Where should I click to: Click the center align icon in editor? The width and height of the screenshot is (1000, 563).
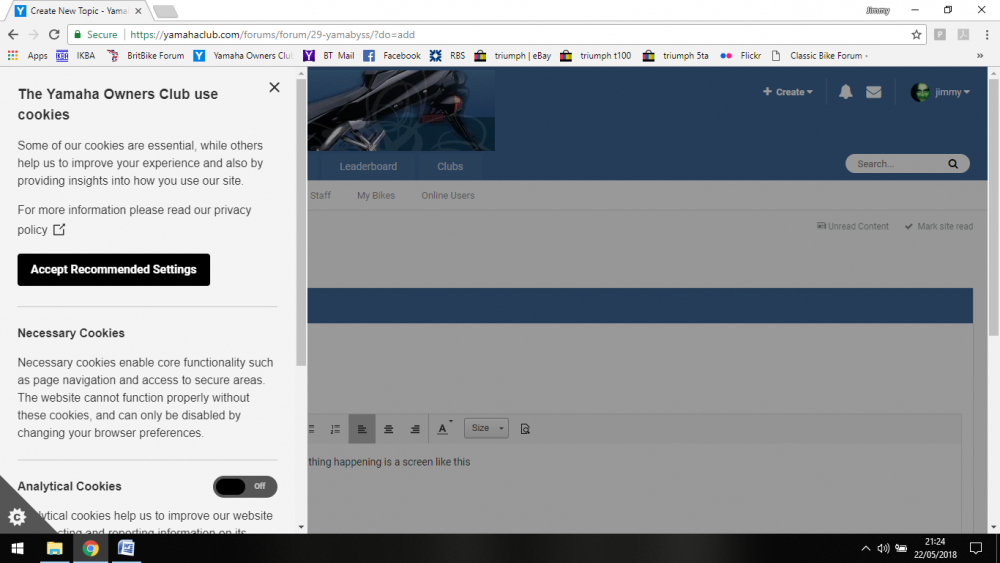389,429
